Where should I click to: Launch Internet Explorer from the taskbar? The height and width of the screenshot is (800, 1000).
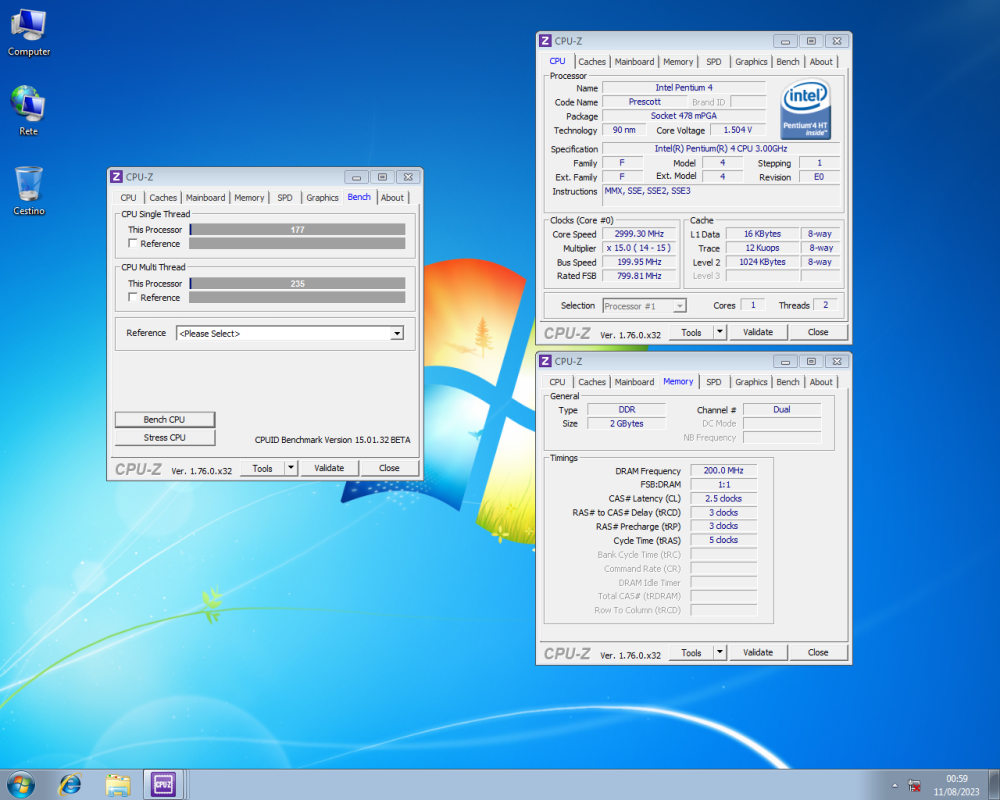pyautogui.click(x=69, y=785)
